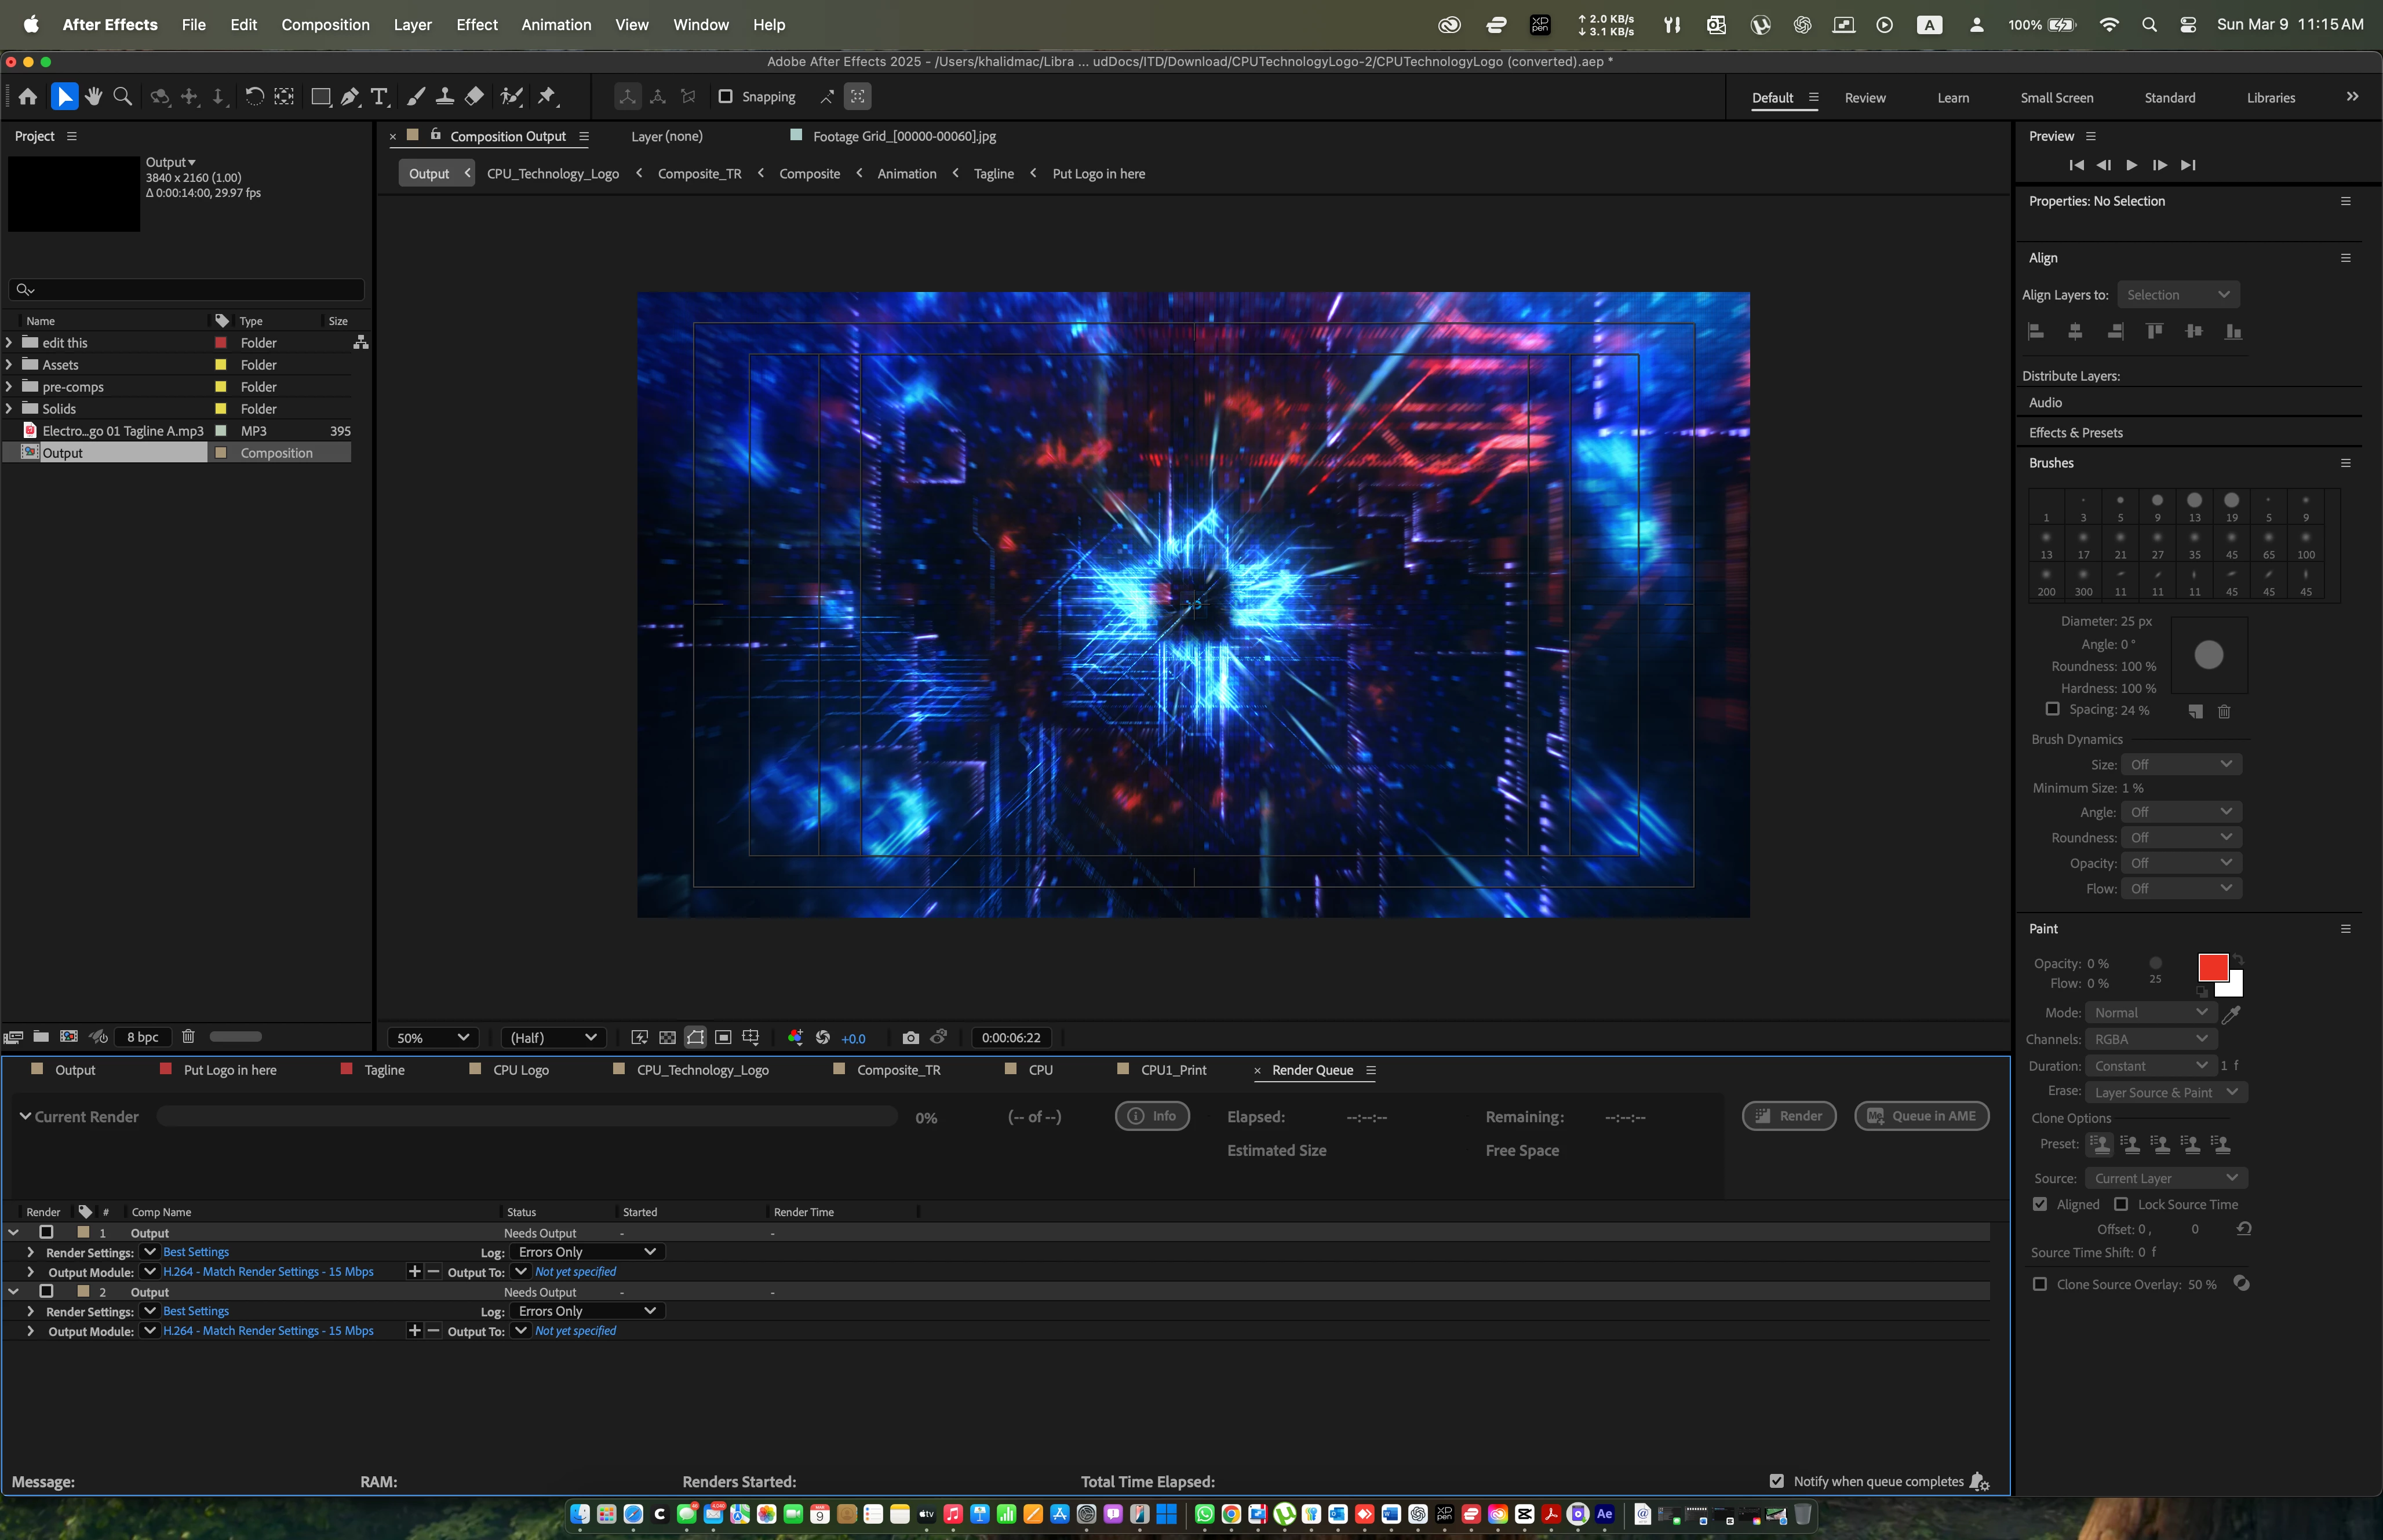Image resolution: width=2383 pixels, height=1540 pixels.
Task: Enable Lock Source Time checkbox
Action: tap(2121, 1204)
